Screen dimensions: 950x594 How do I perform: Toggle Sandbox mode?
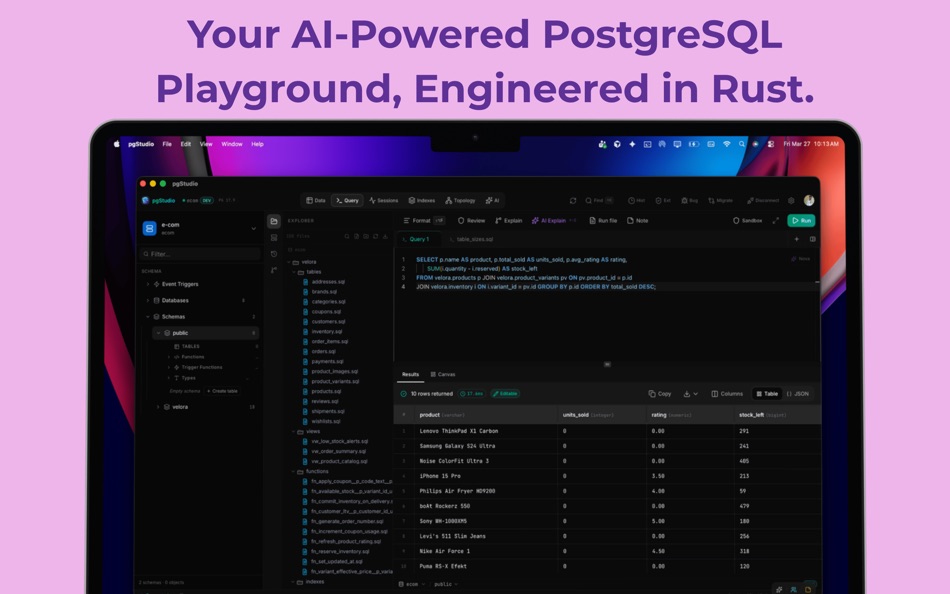[x=748, y=221]
